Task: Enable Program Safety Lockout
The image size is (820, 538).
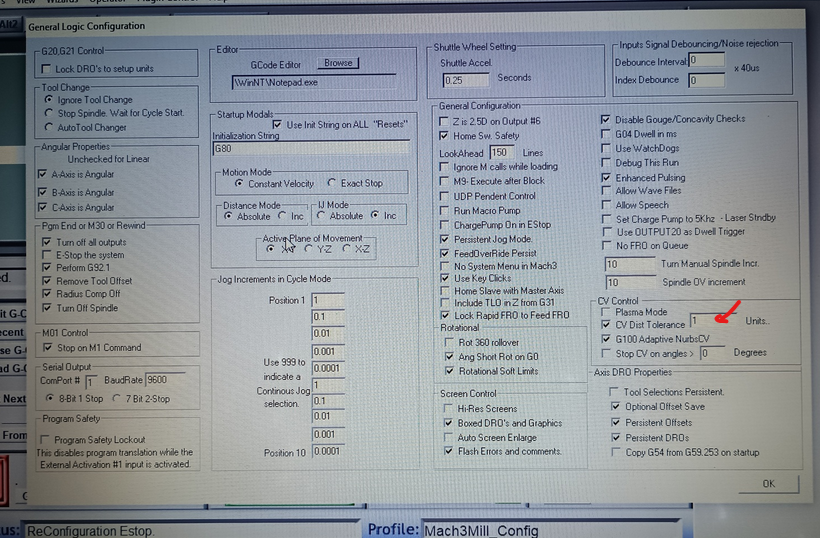Action: (45, 439)
